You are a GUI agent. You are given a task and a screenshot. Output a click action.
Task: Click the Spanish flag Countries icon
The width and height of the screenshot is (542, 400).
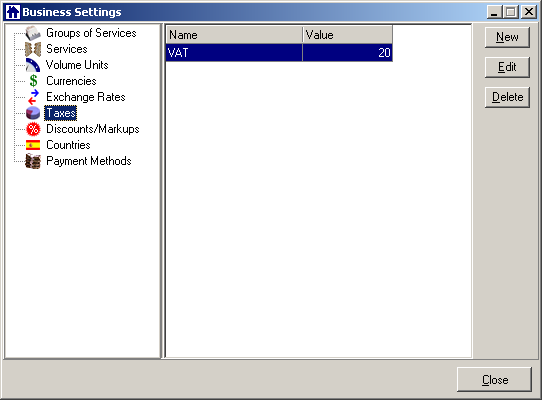point(33,145)
